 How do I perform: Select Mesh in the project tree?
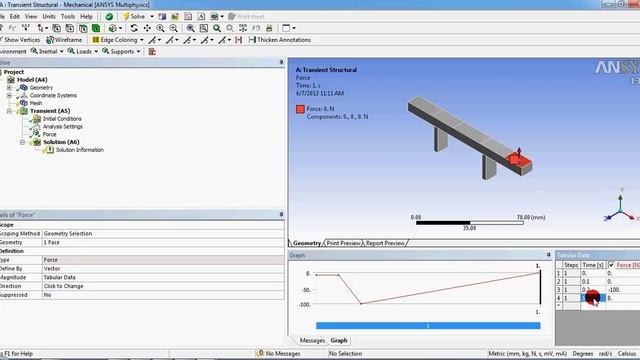[36, 103]
